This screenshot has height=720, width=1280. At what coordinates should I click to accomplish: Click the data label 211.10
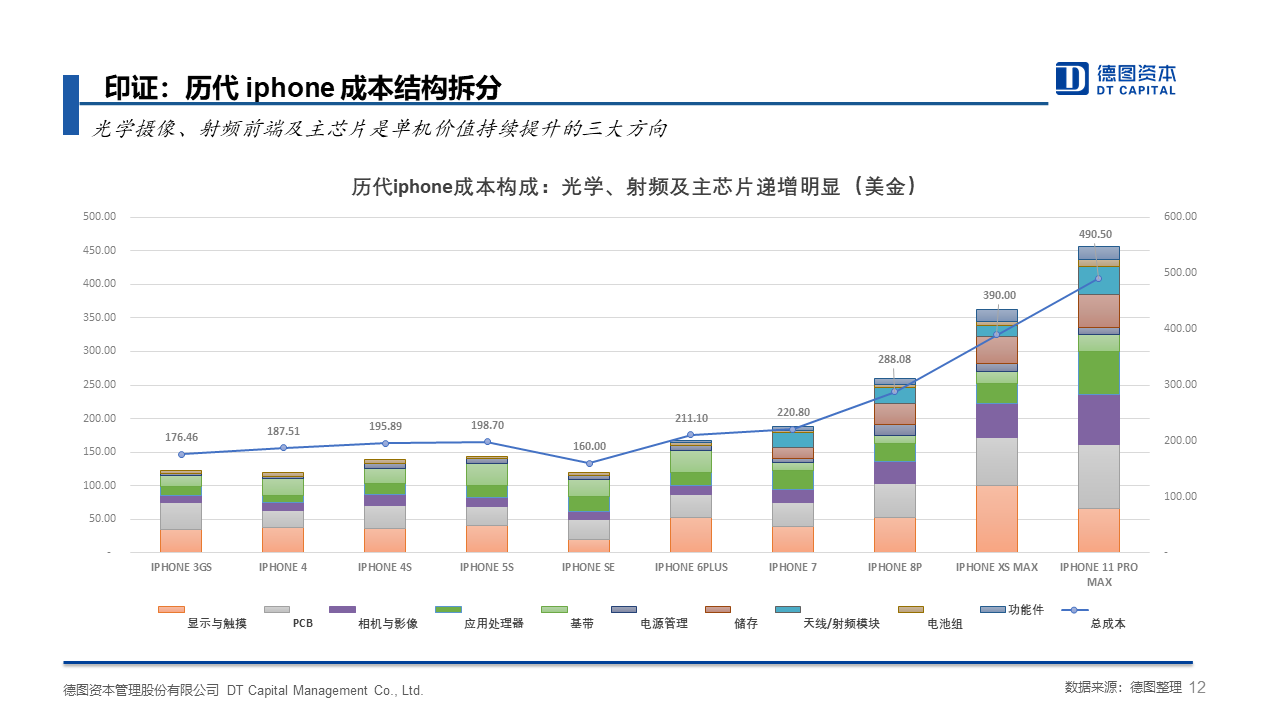coord(691,419)
